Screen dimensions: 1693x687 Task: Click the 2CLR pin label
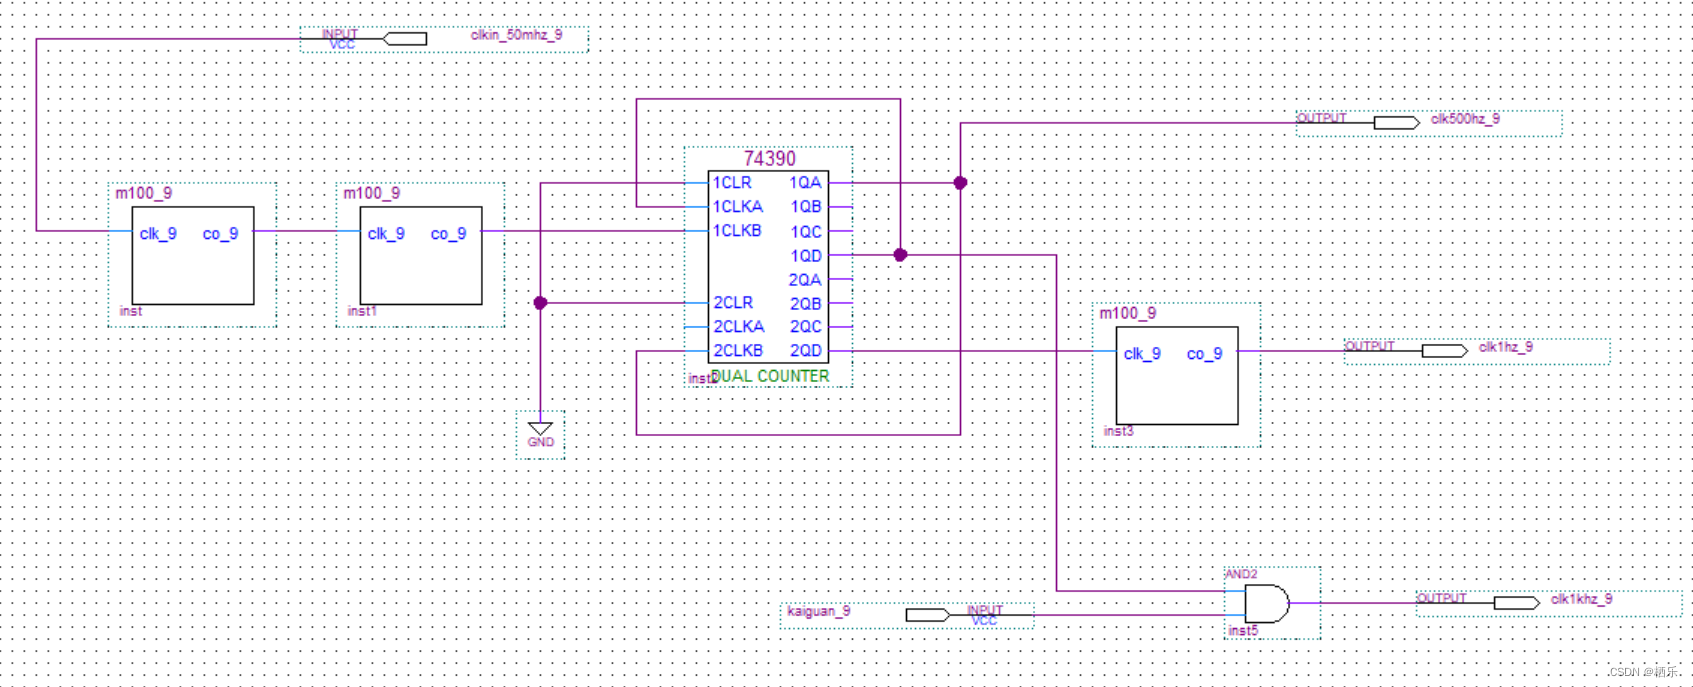coord(733,303)
